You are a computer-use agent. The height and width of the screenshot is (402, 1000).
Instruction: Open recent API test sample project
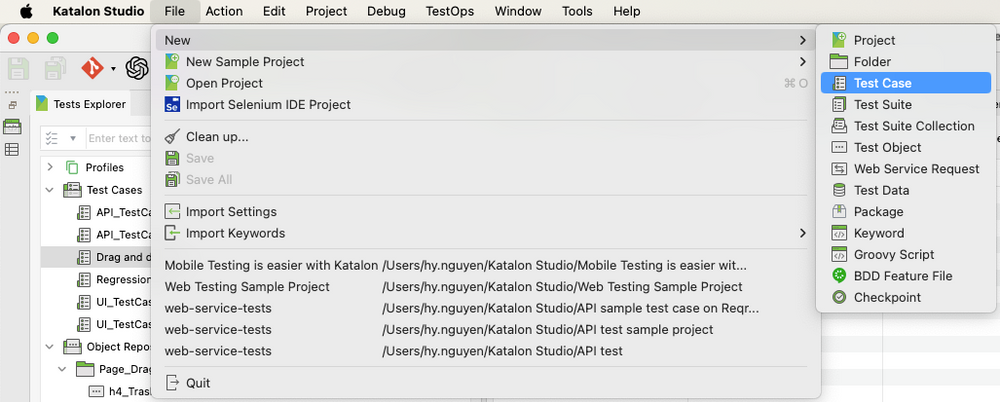(485, 329)
